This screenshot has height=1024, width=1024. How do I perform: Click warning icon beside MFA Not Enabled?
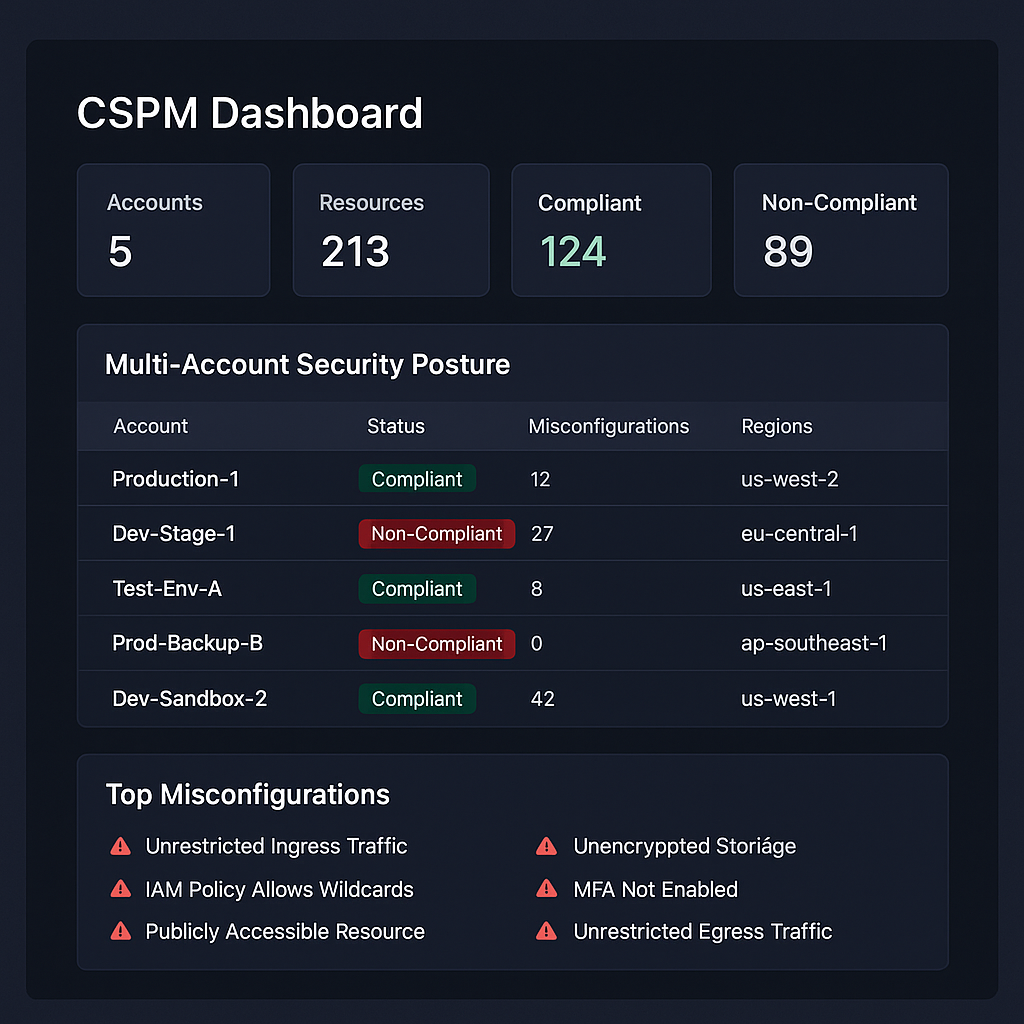click(x=546, y=889)
